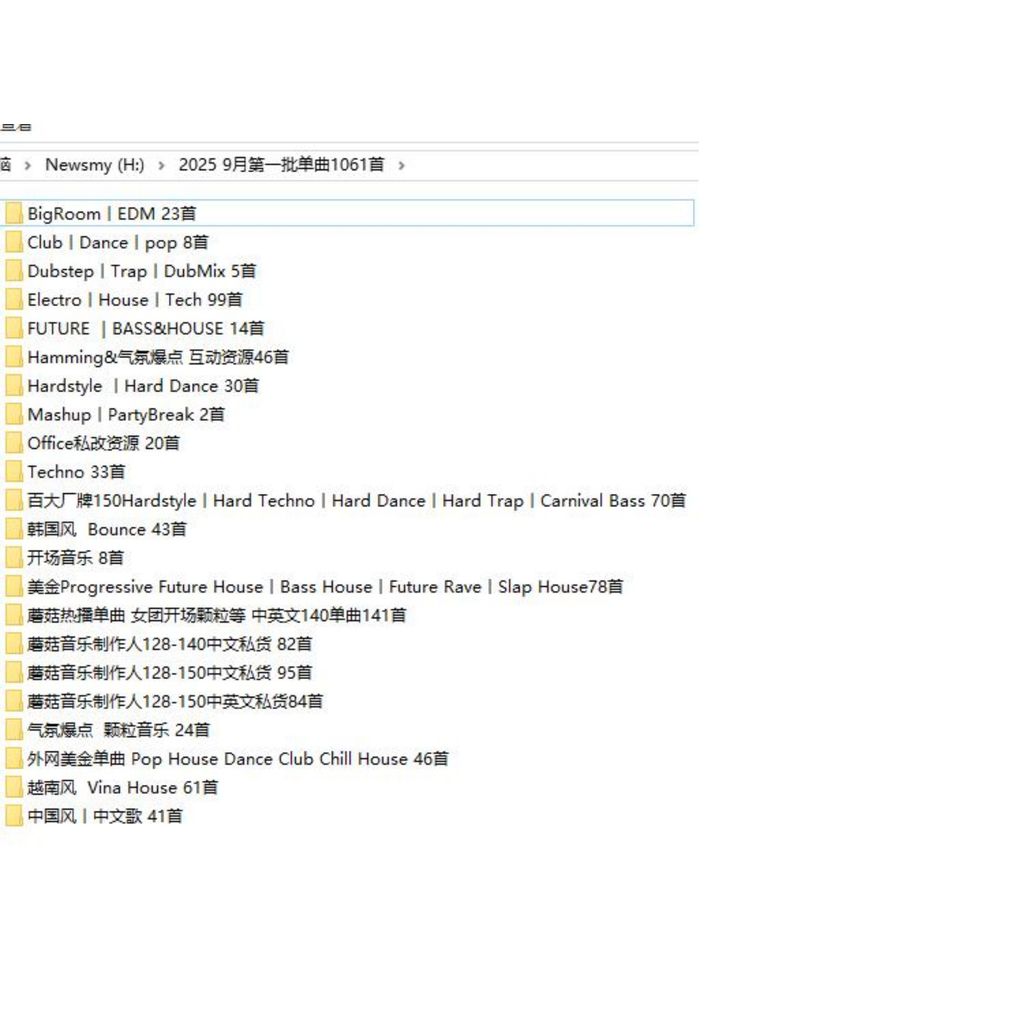The height and width of the screenshot is (1024, 1024).
Task: Click the 越南风 Vina House 61首 folder icon
Action: click(14, 788)
